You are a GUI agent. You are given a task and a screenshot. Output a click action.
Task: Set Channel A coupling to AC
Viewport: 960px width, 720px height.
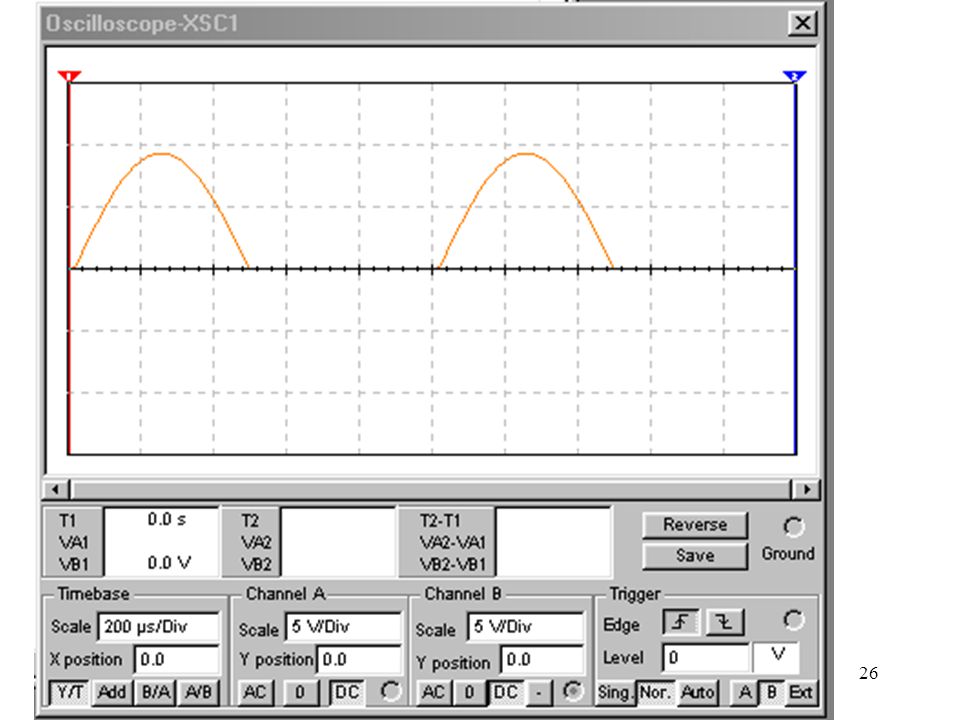pyautogui.click(x=255, y=692)
